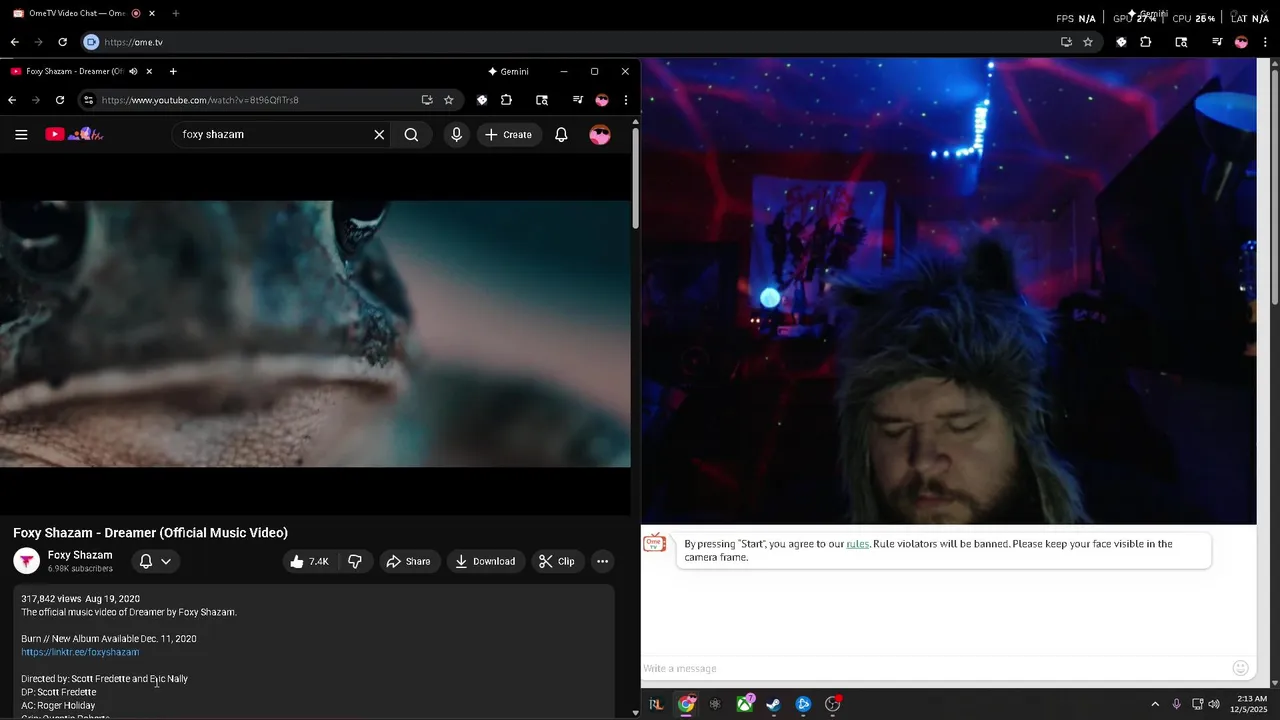Screen dimensions: 1280x720
Task: Open Foxy Shazam channel avatar
Action: pos(26,561)
